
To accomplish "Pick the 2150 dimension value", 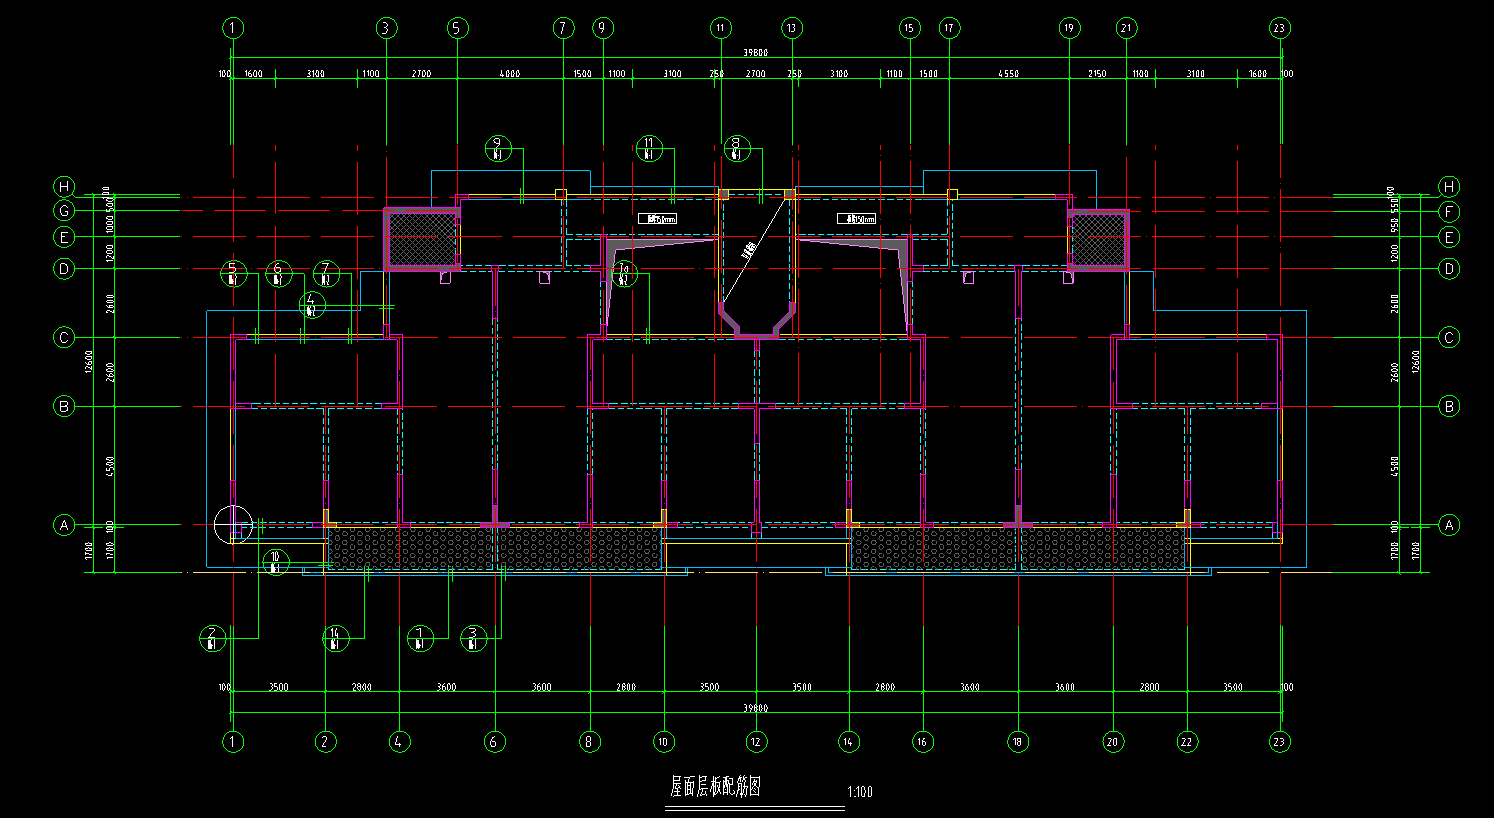I will click(x=1097, y=74).
